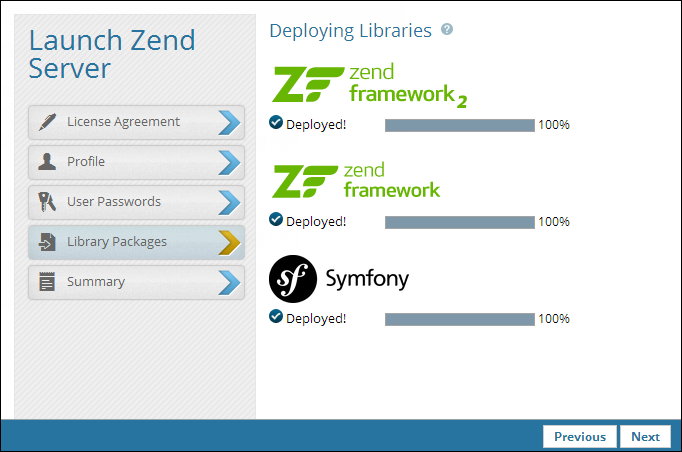Click the Next button

coord(645,437)
